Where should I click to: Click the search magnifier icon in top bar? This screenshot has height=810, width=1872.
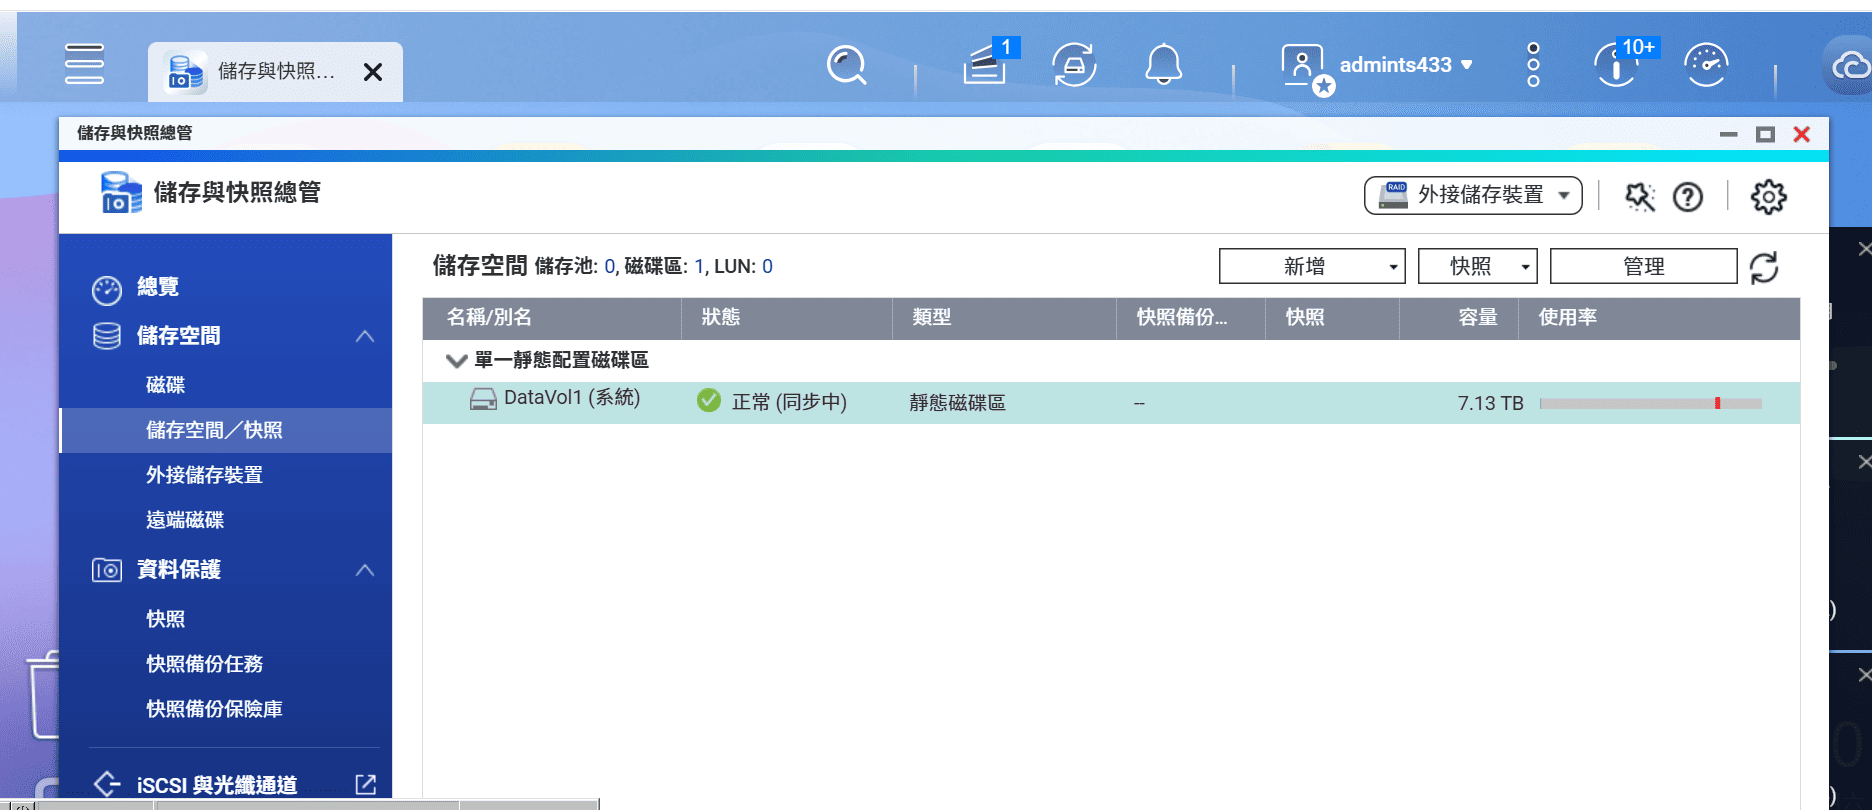point(846,66)
